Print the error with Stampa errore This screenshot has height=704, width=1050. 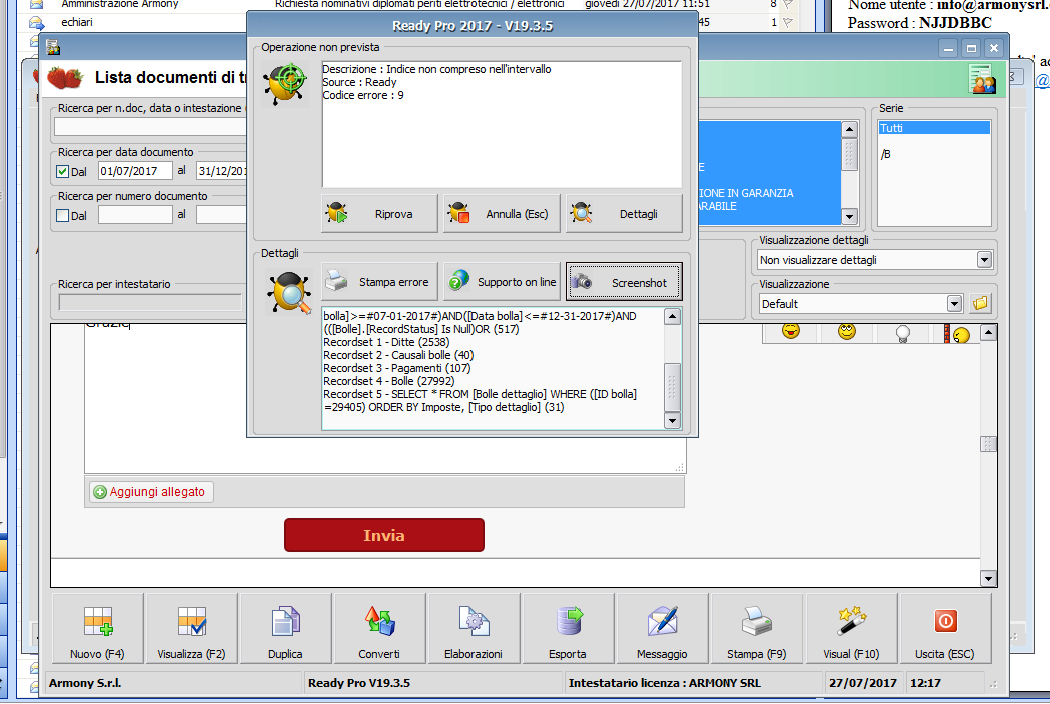379,282
